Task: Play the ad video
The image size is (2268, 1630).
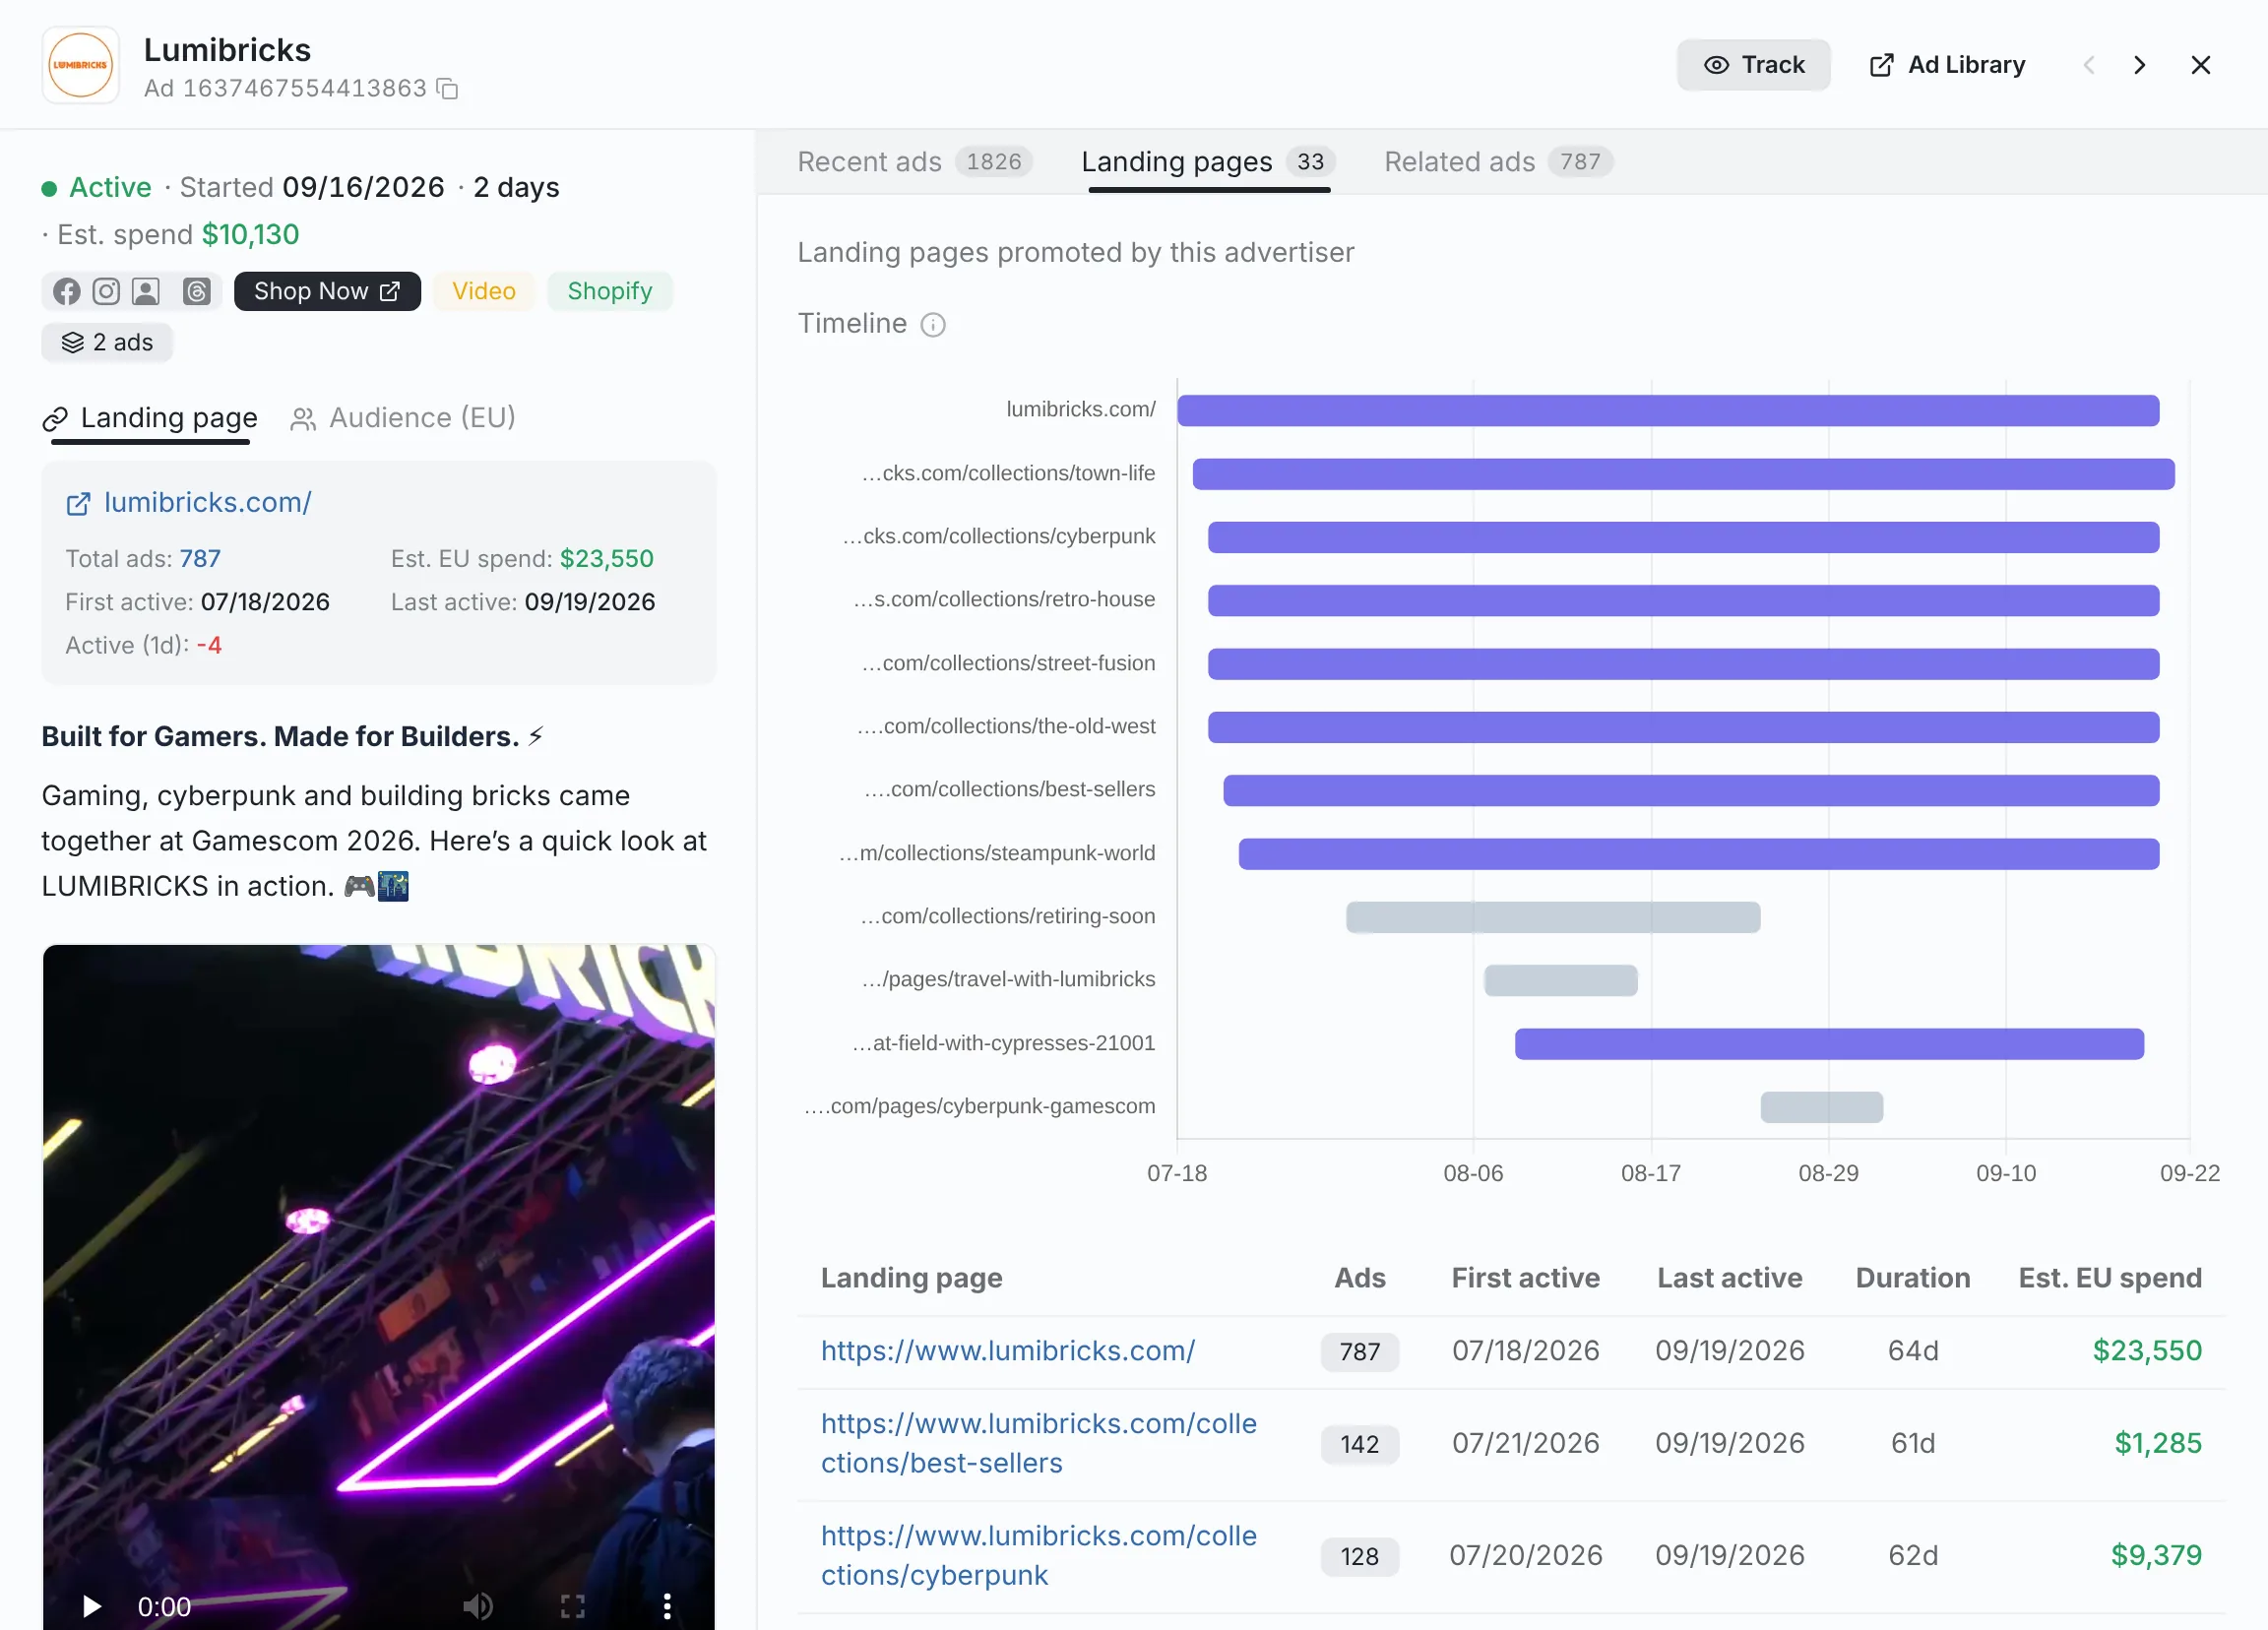Action: click(x=92, y=1606)
